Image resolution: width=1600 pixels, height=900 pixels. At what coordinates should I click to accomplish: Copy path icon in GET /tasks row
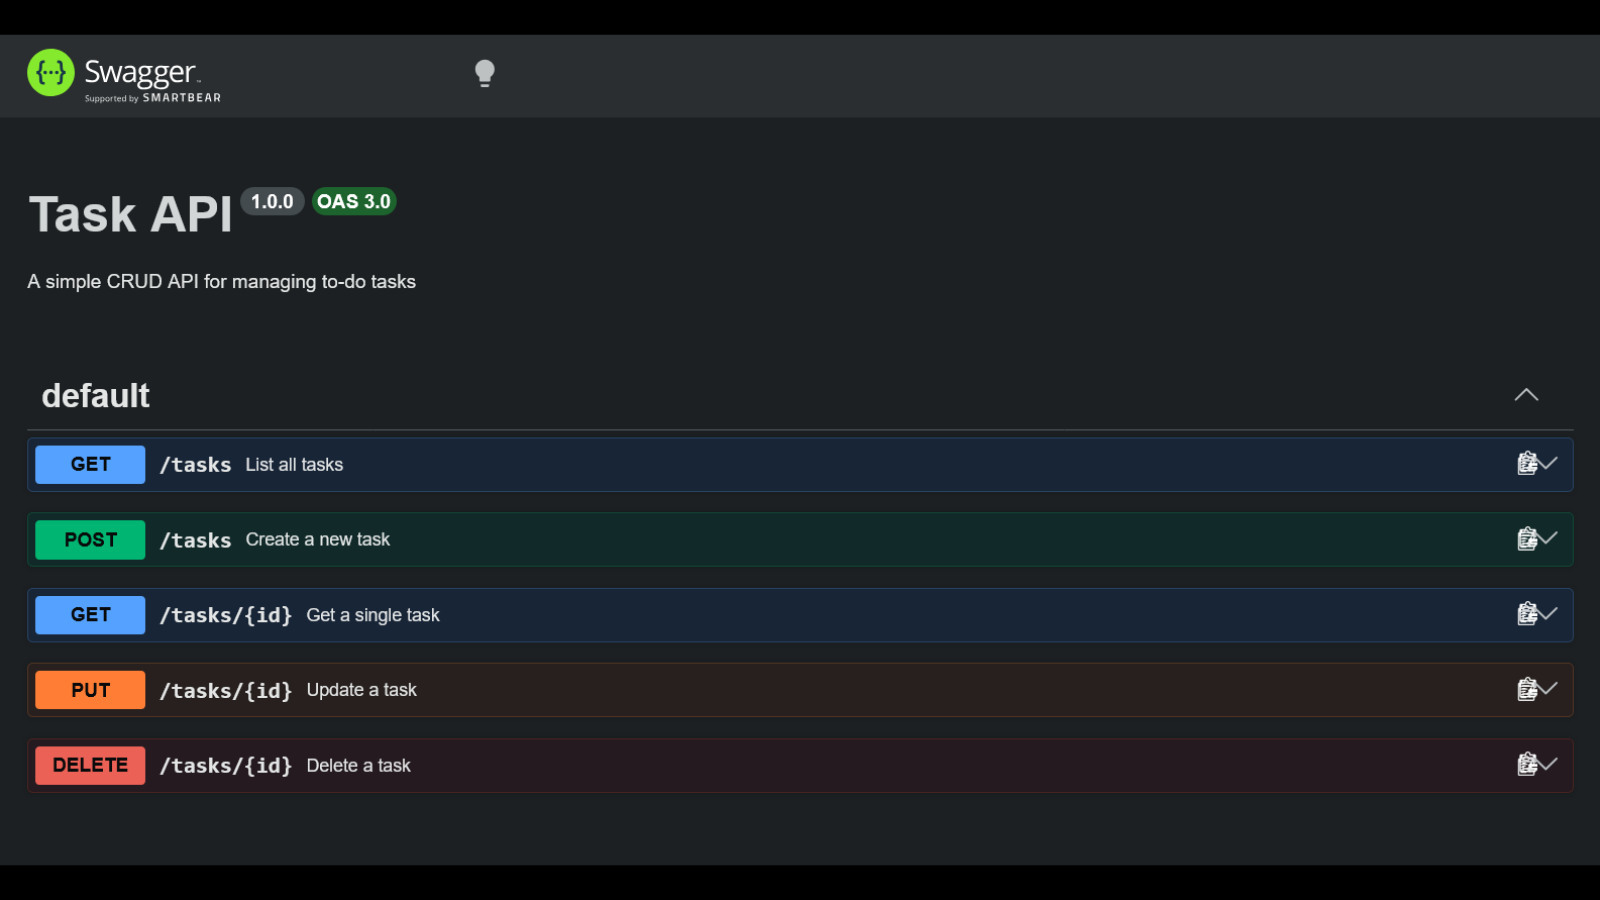tap(1527, 463)
